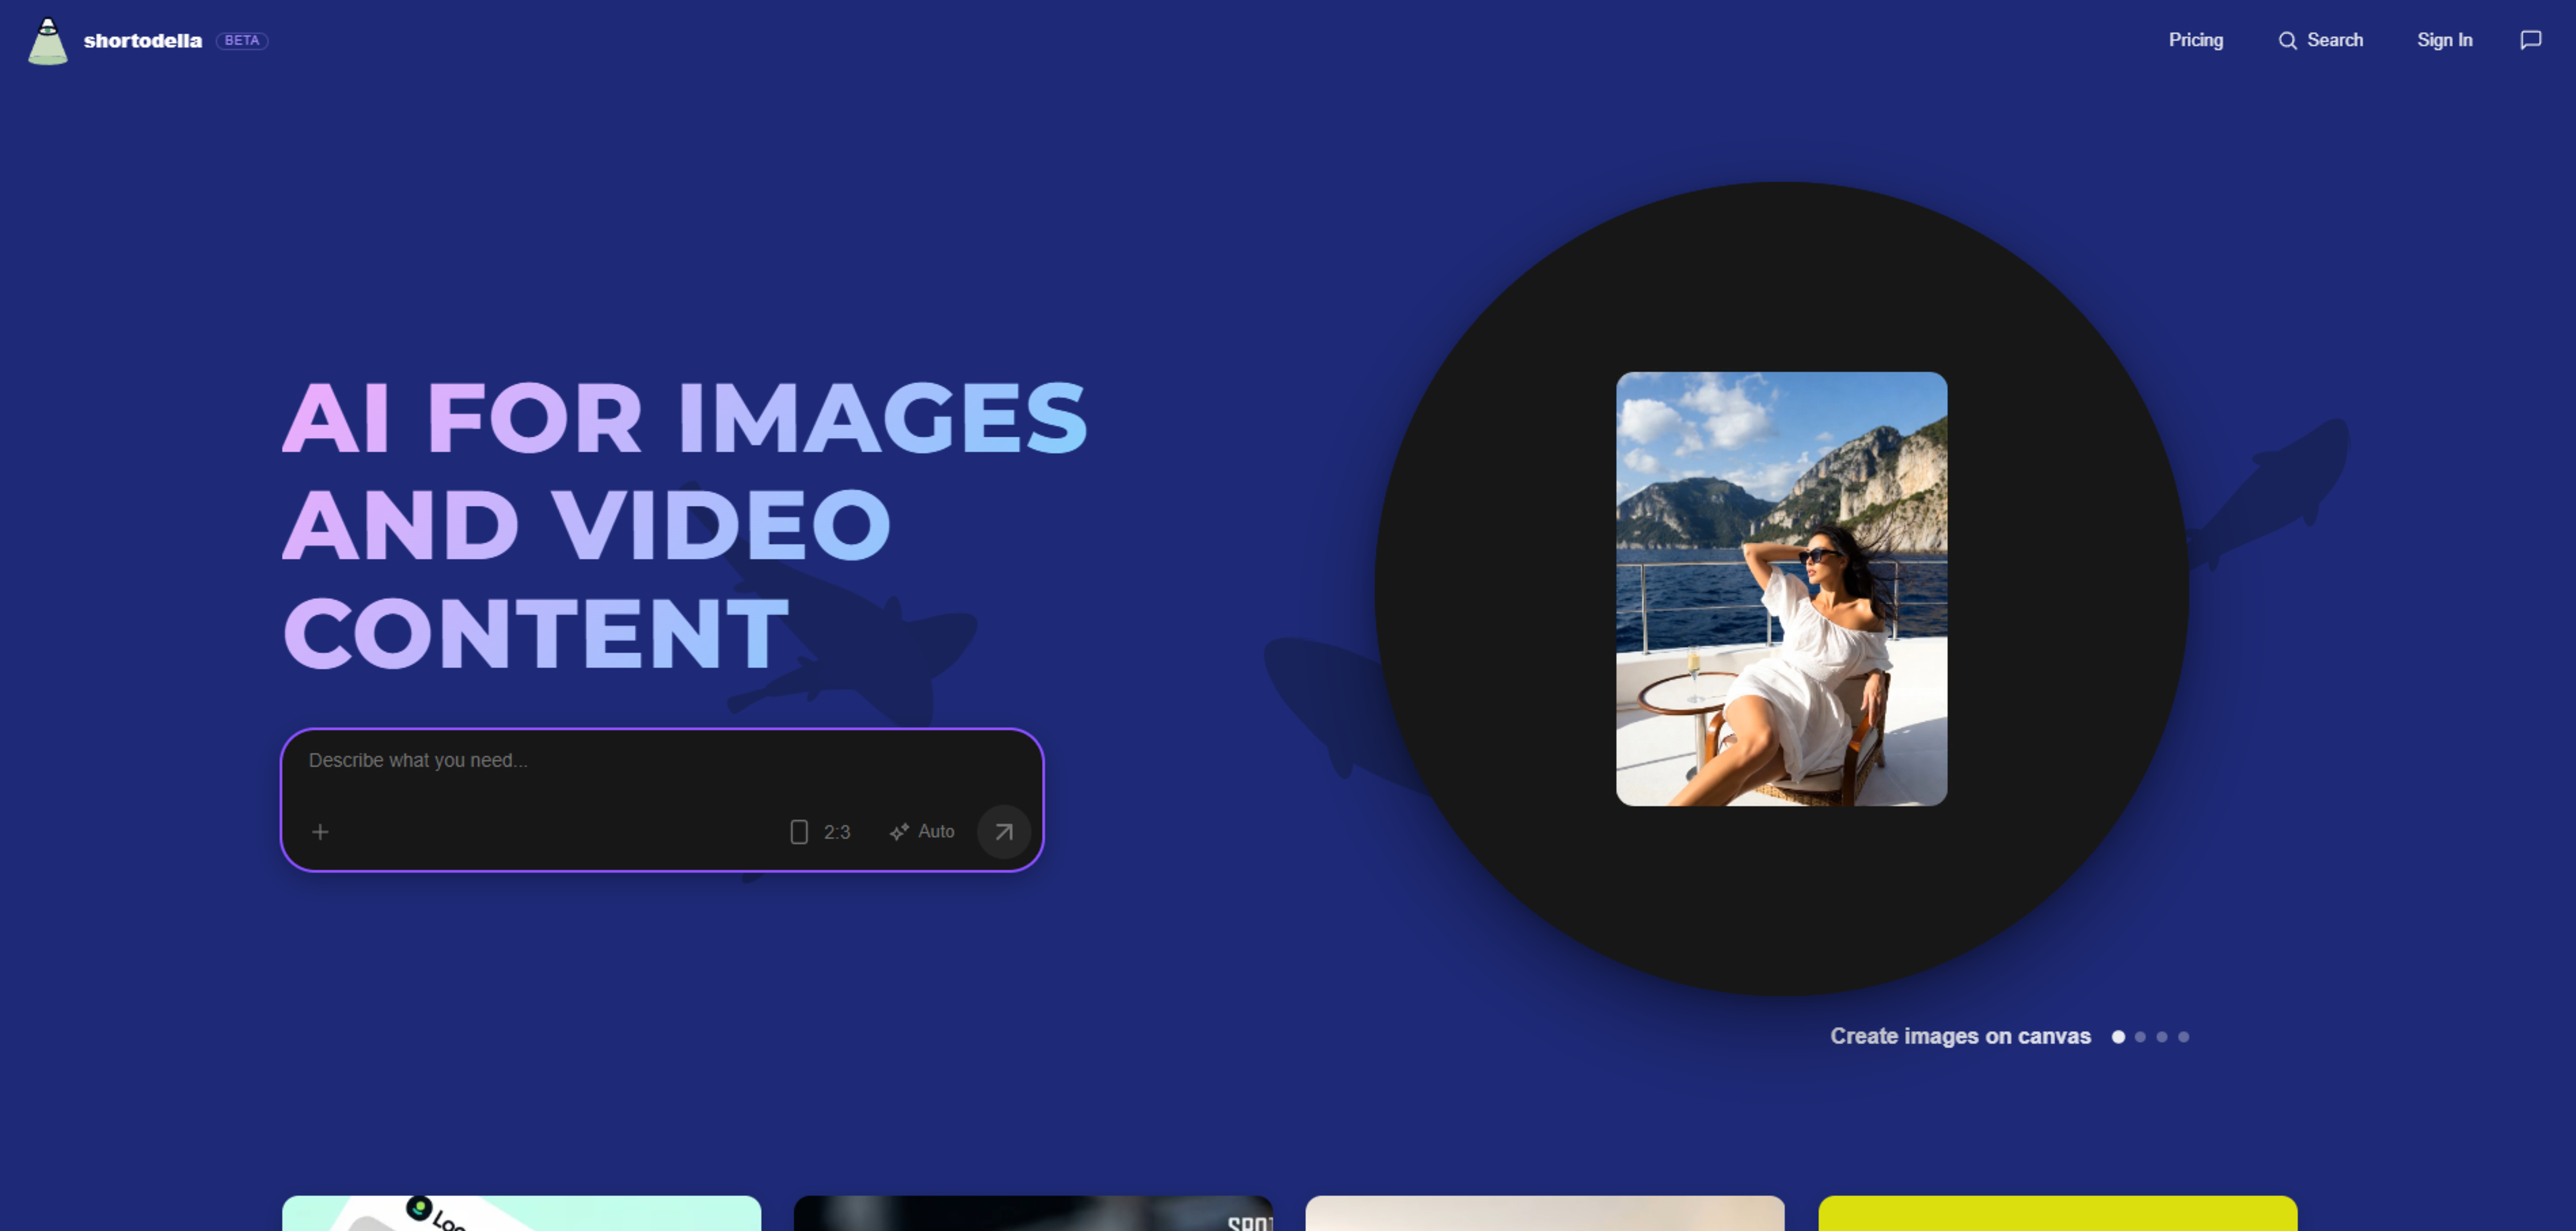Select the first carousel dot
Screen dimensions: 2576x1231
click(x=2118, y=1037)
